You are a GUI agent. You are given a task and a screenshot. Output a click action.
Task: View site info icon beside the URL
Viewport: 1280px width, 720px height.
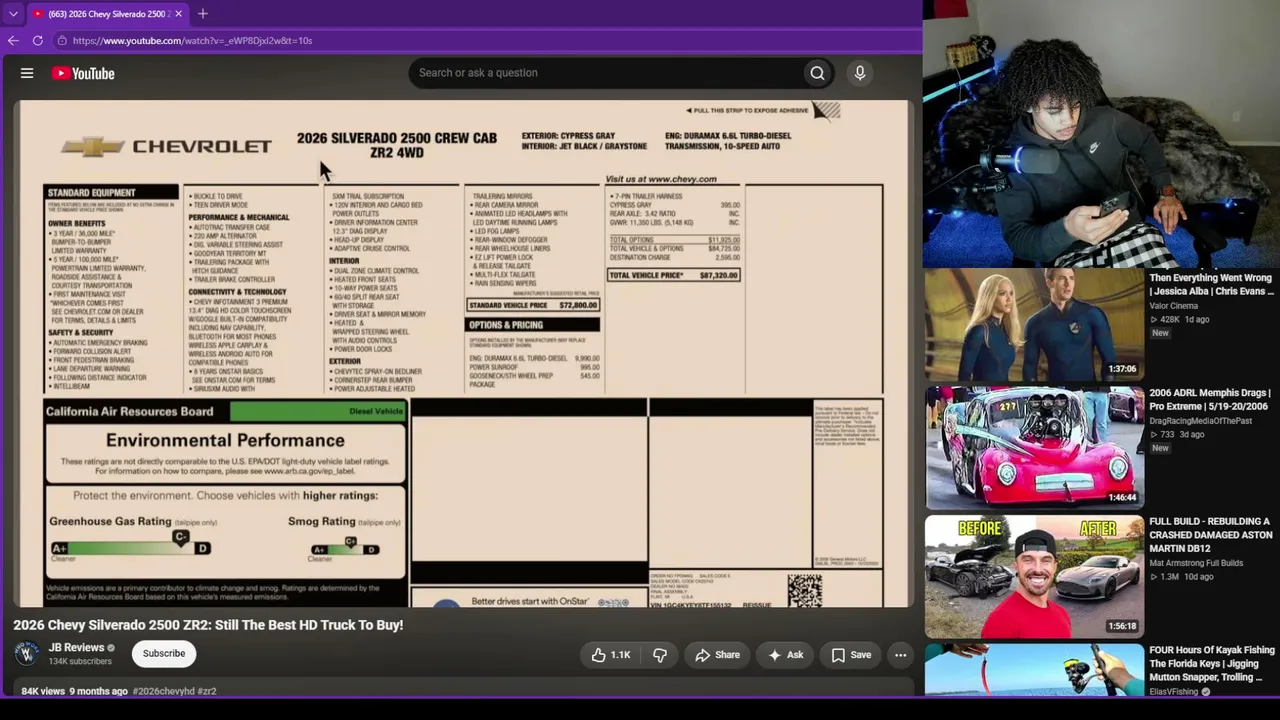click(x=62, y=41)
